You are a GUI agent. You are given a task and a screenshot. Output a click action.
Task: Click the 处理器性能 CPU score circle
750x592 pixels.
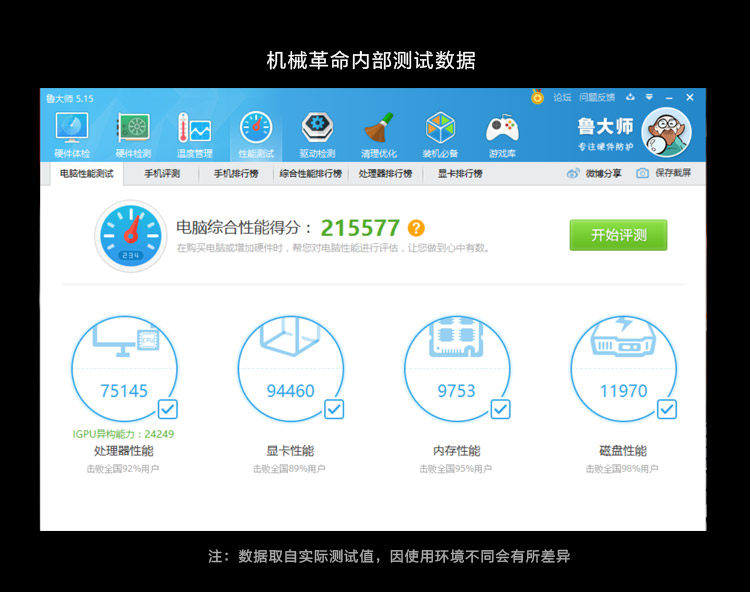tap(124, 369)
